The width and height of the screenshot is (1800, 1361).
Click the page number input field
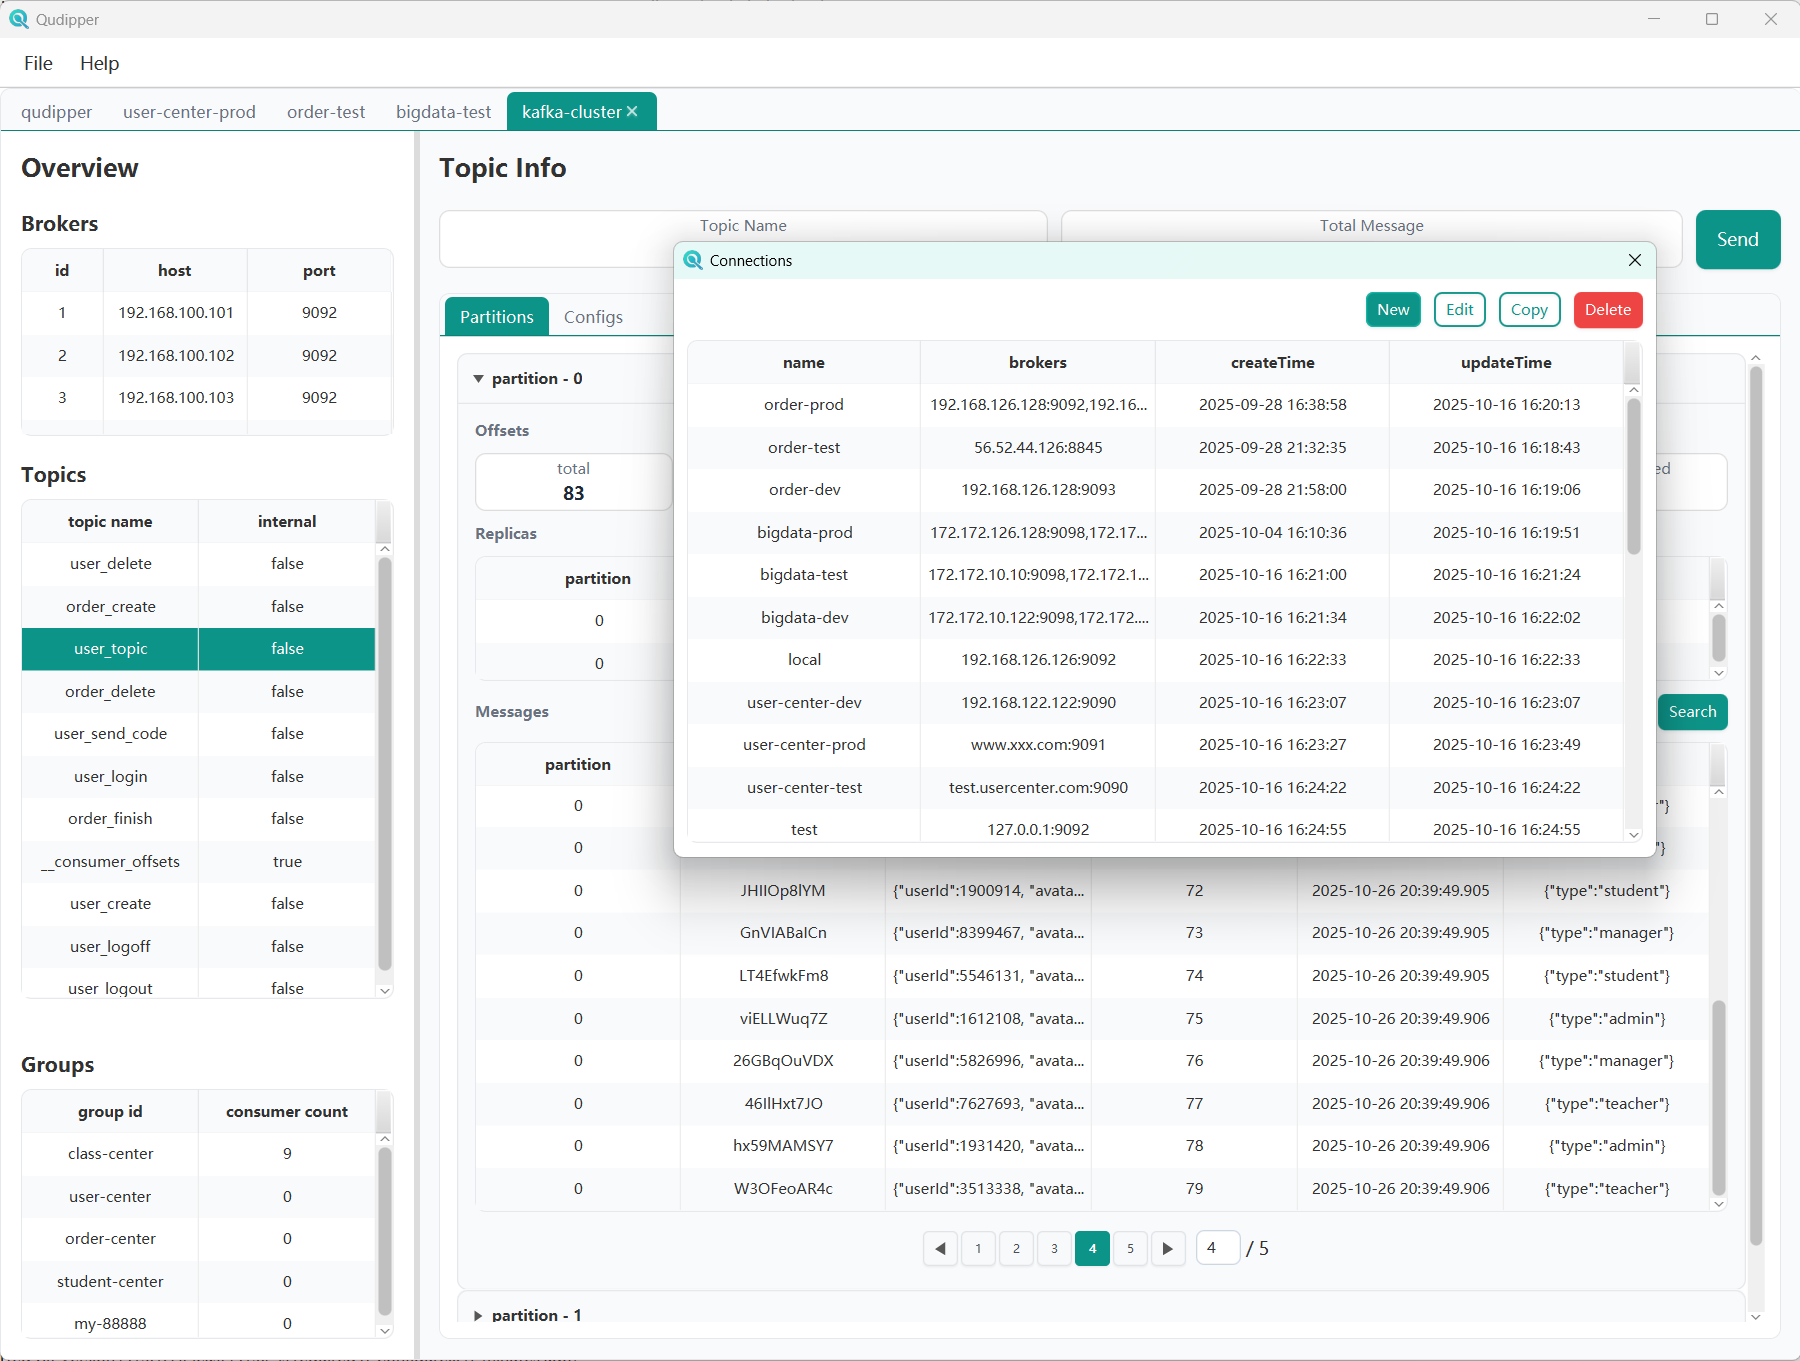(1217, 1248)
